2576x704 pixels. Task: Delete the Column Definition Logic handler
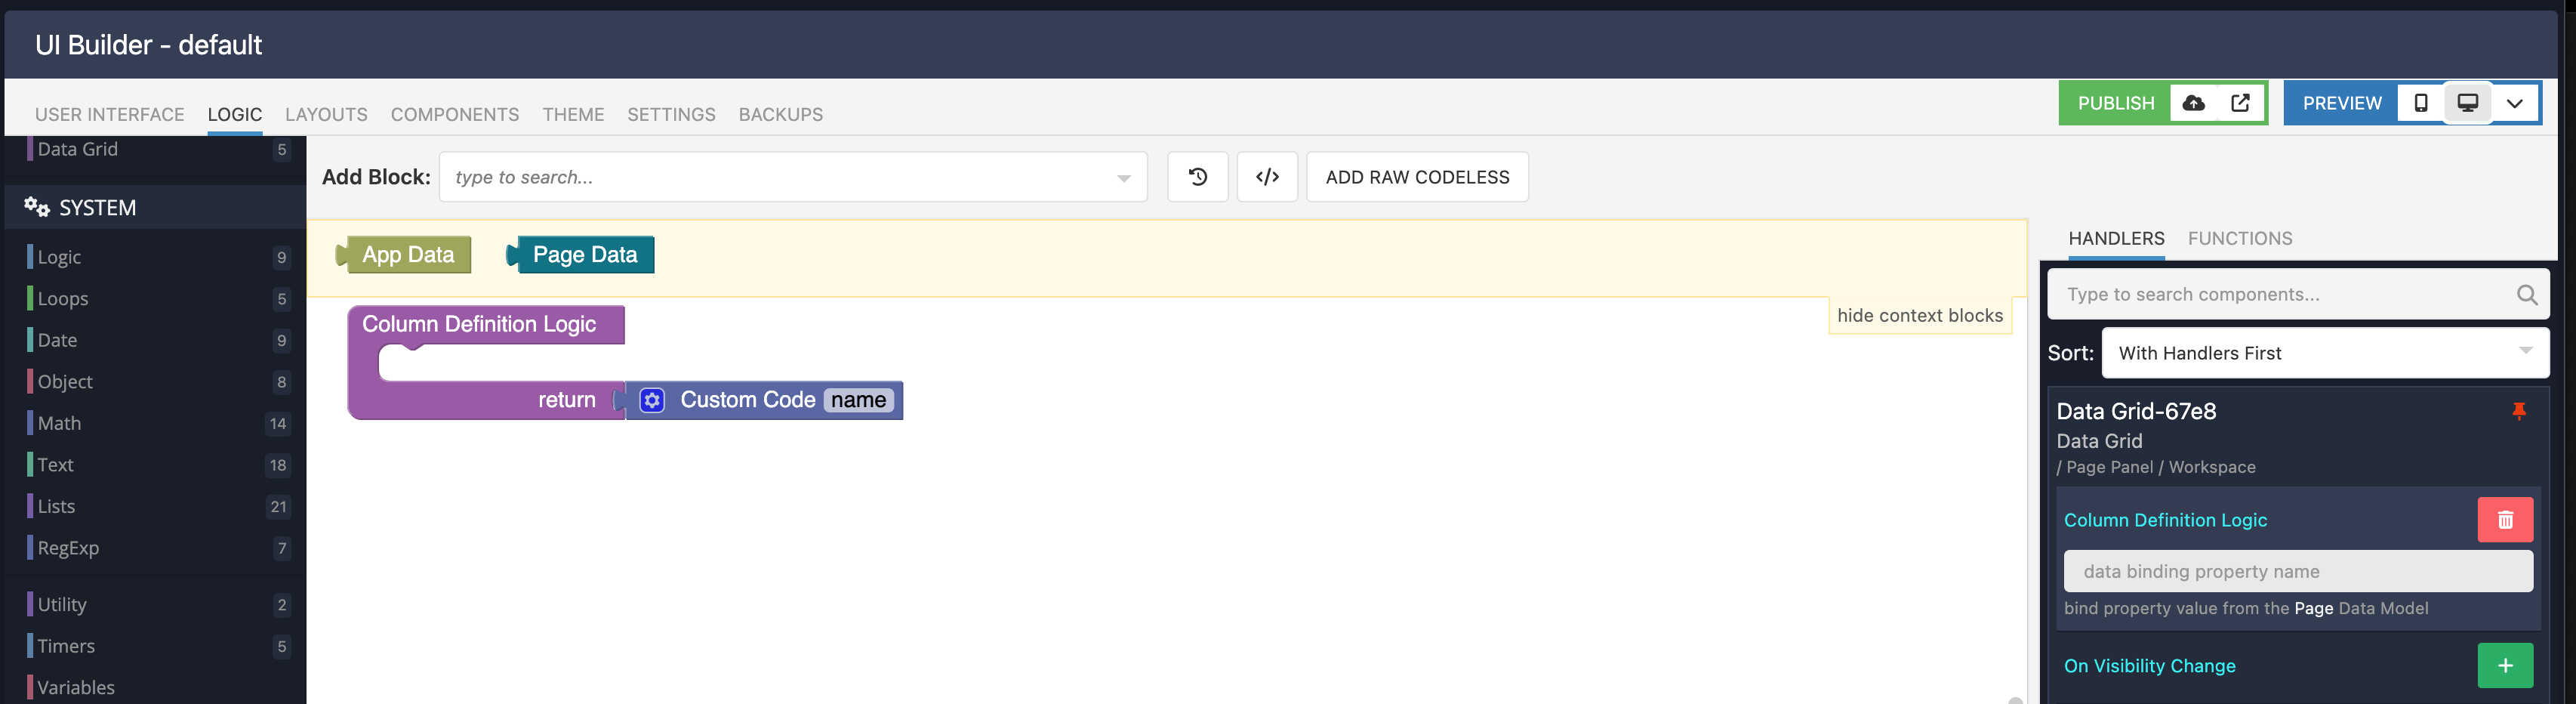2504,520
